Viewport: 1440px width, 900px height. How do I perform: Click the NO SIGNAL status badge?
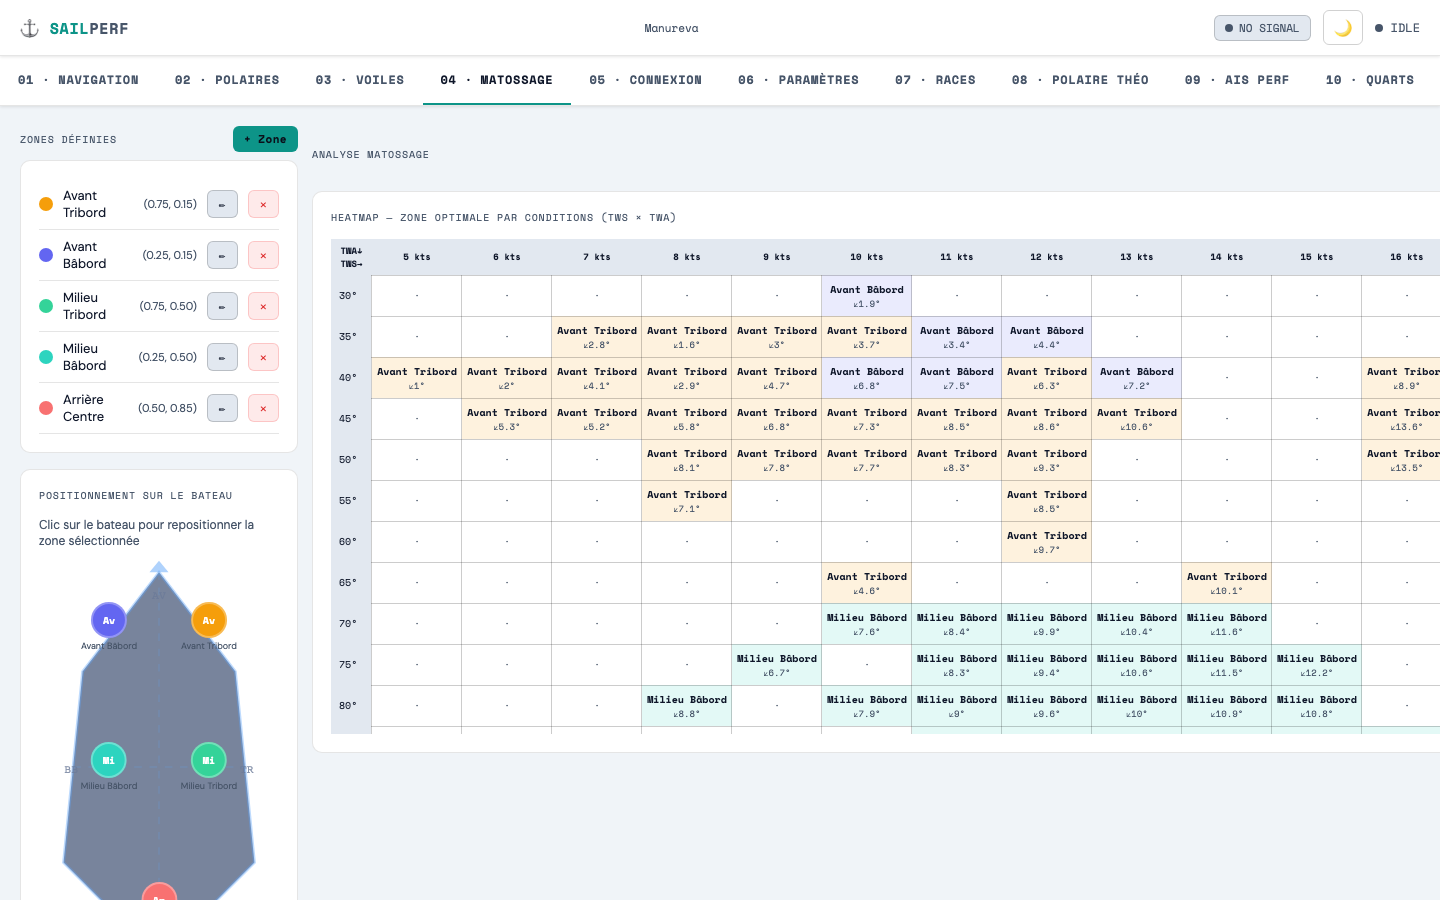(1262, 28)
